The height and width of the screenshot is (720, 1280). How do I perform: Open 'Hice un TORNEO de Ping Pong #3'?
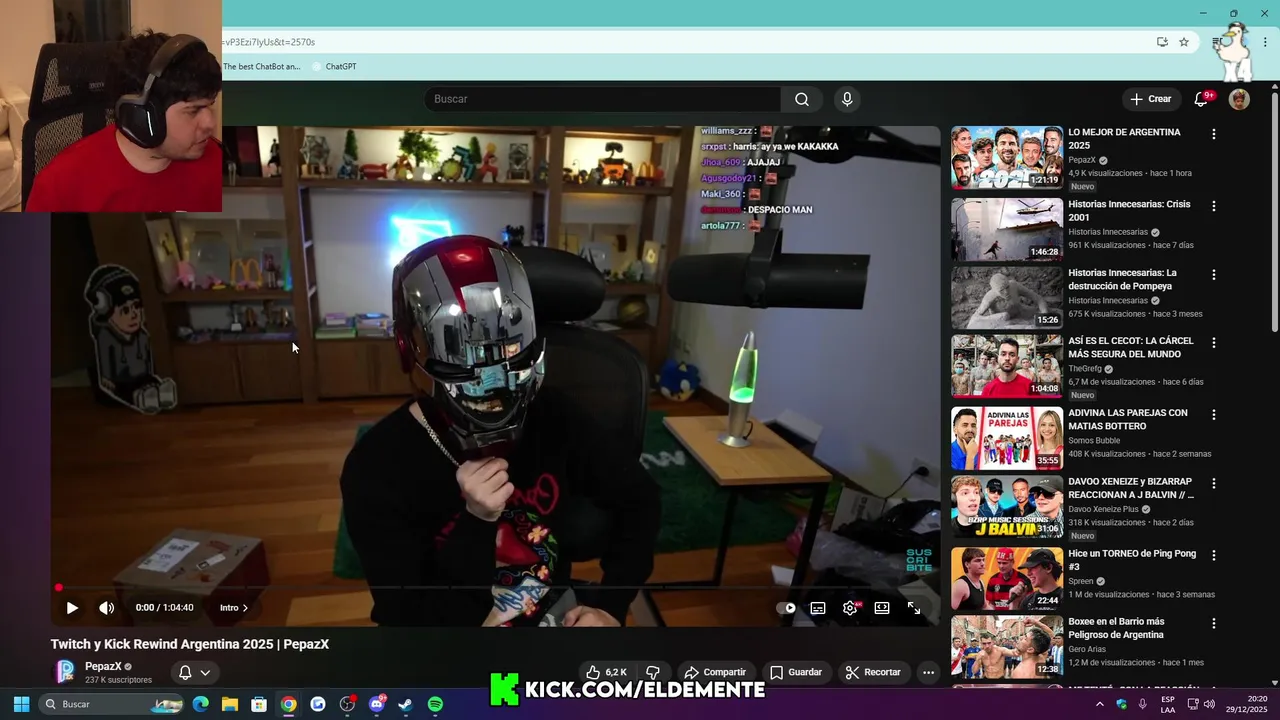(1132, 560)
